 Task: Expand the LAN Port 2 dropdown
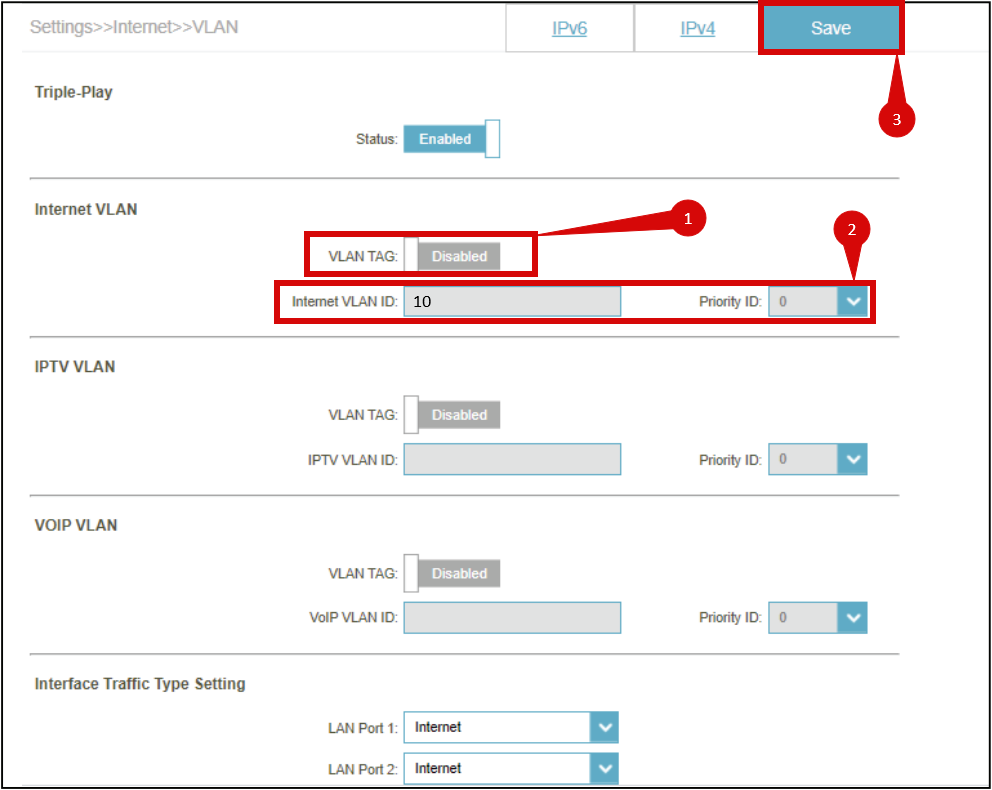coord(510,768)
